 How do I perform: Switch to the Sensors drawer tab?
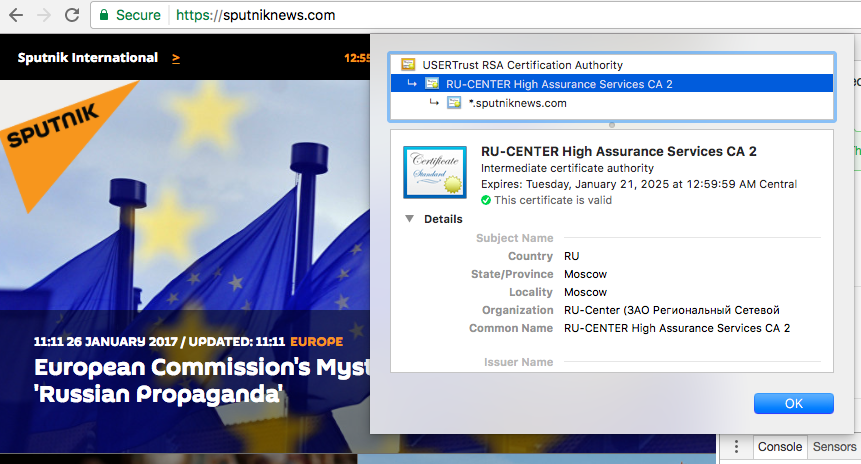click(x=833, y=447)
